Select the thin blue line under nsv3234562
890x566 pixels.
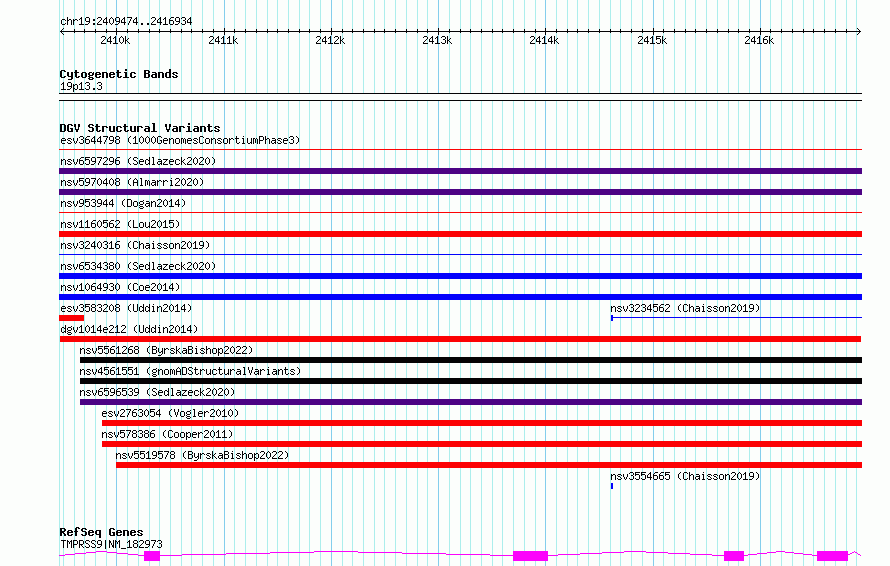tap(736, 318)
